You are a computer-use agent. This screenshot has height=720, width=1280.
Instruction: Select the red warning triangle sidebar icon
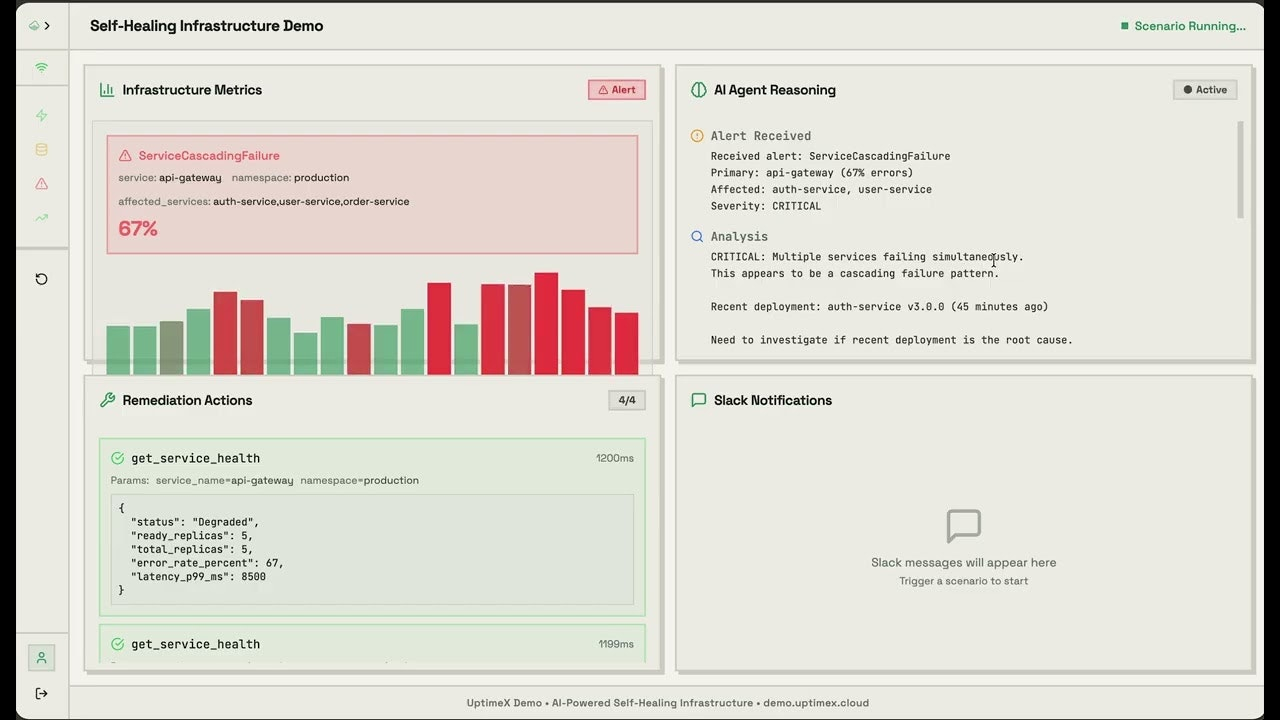[x=41, y=184]
